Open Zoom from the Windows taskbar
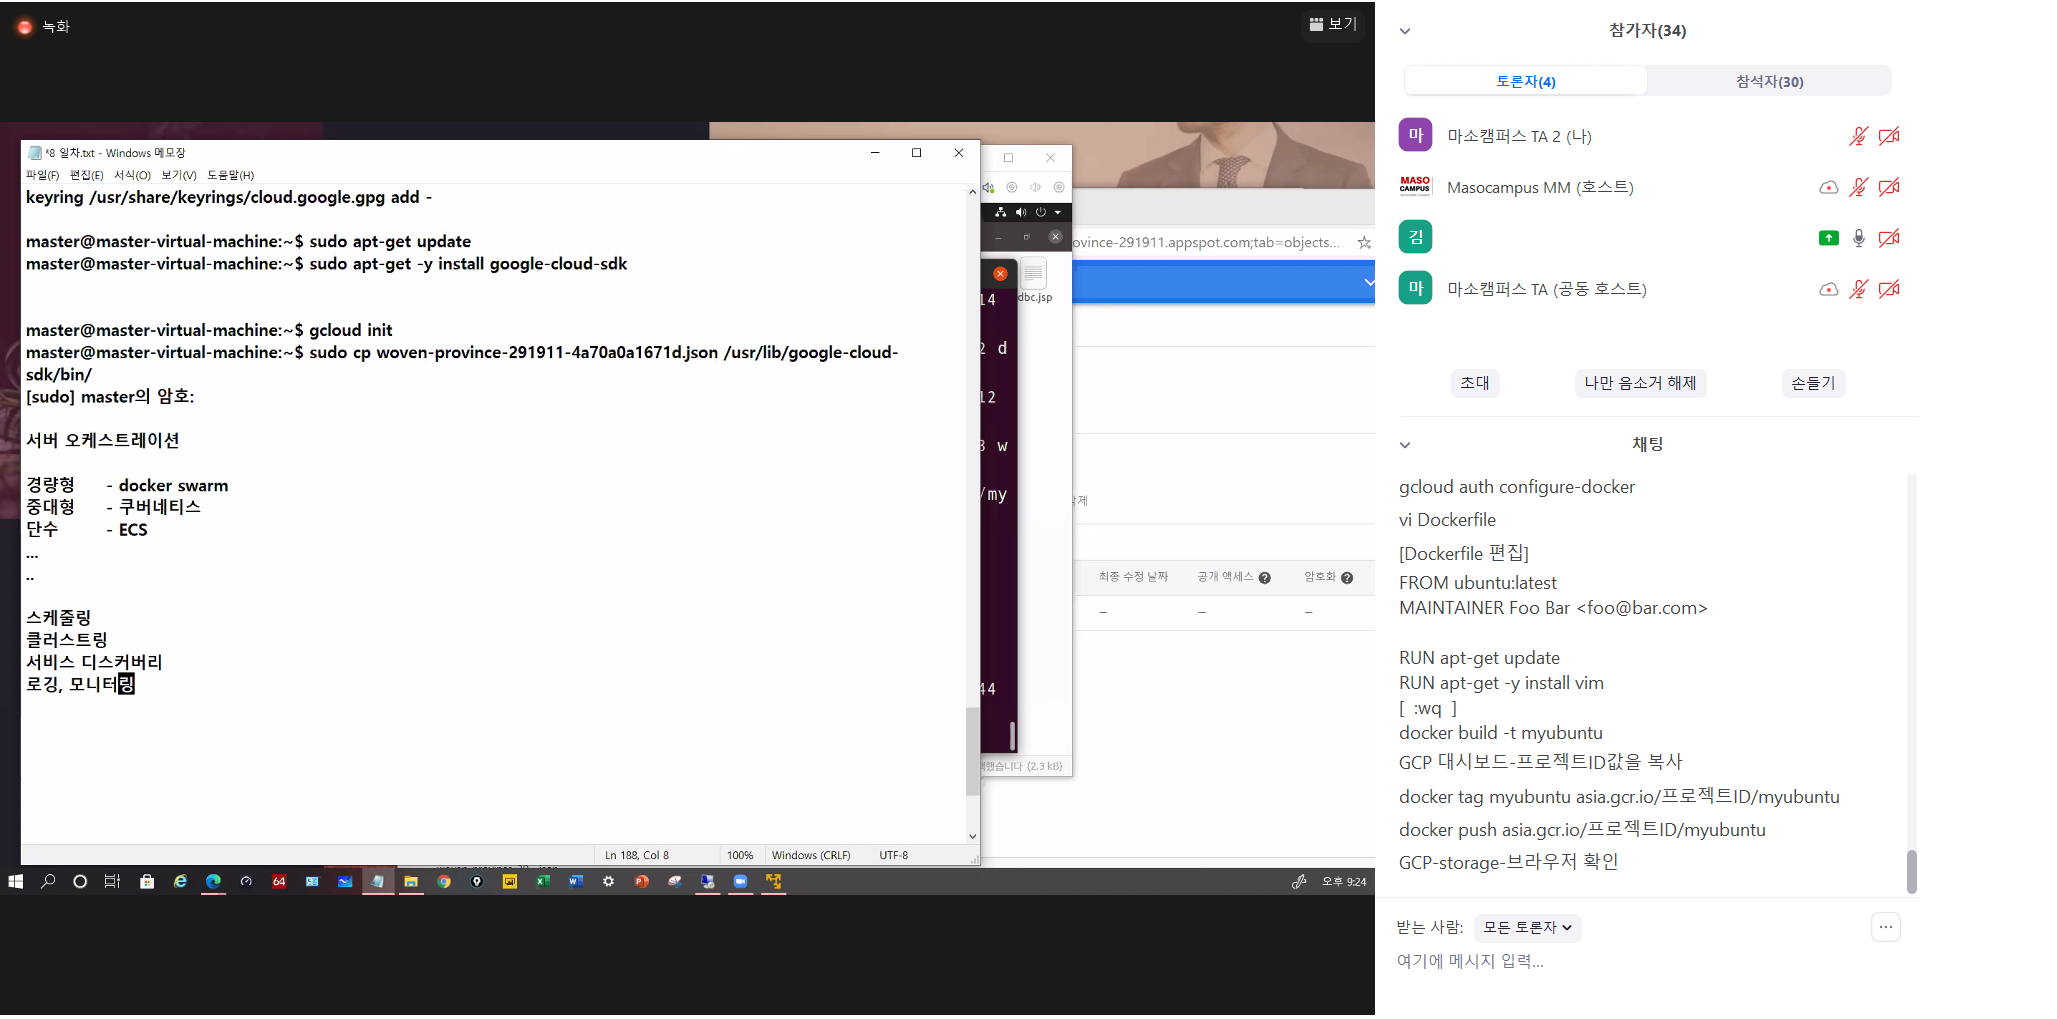This screenshot has height=1019, width=2057. [x=740, y=881]
